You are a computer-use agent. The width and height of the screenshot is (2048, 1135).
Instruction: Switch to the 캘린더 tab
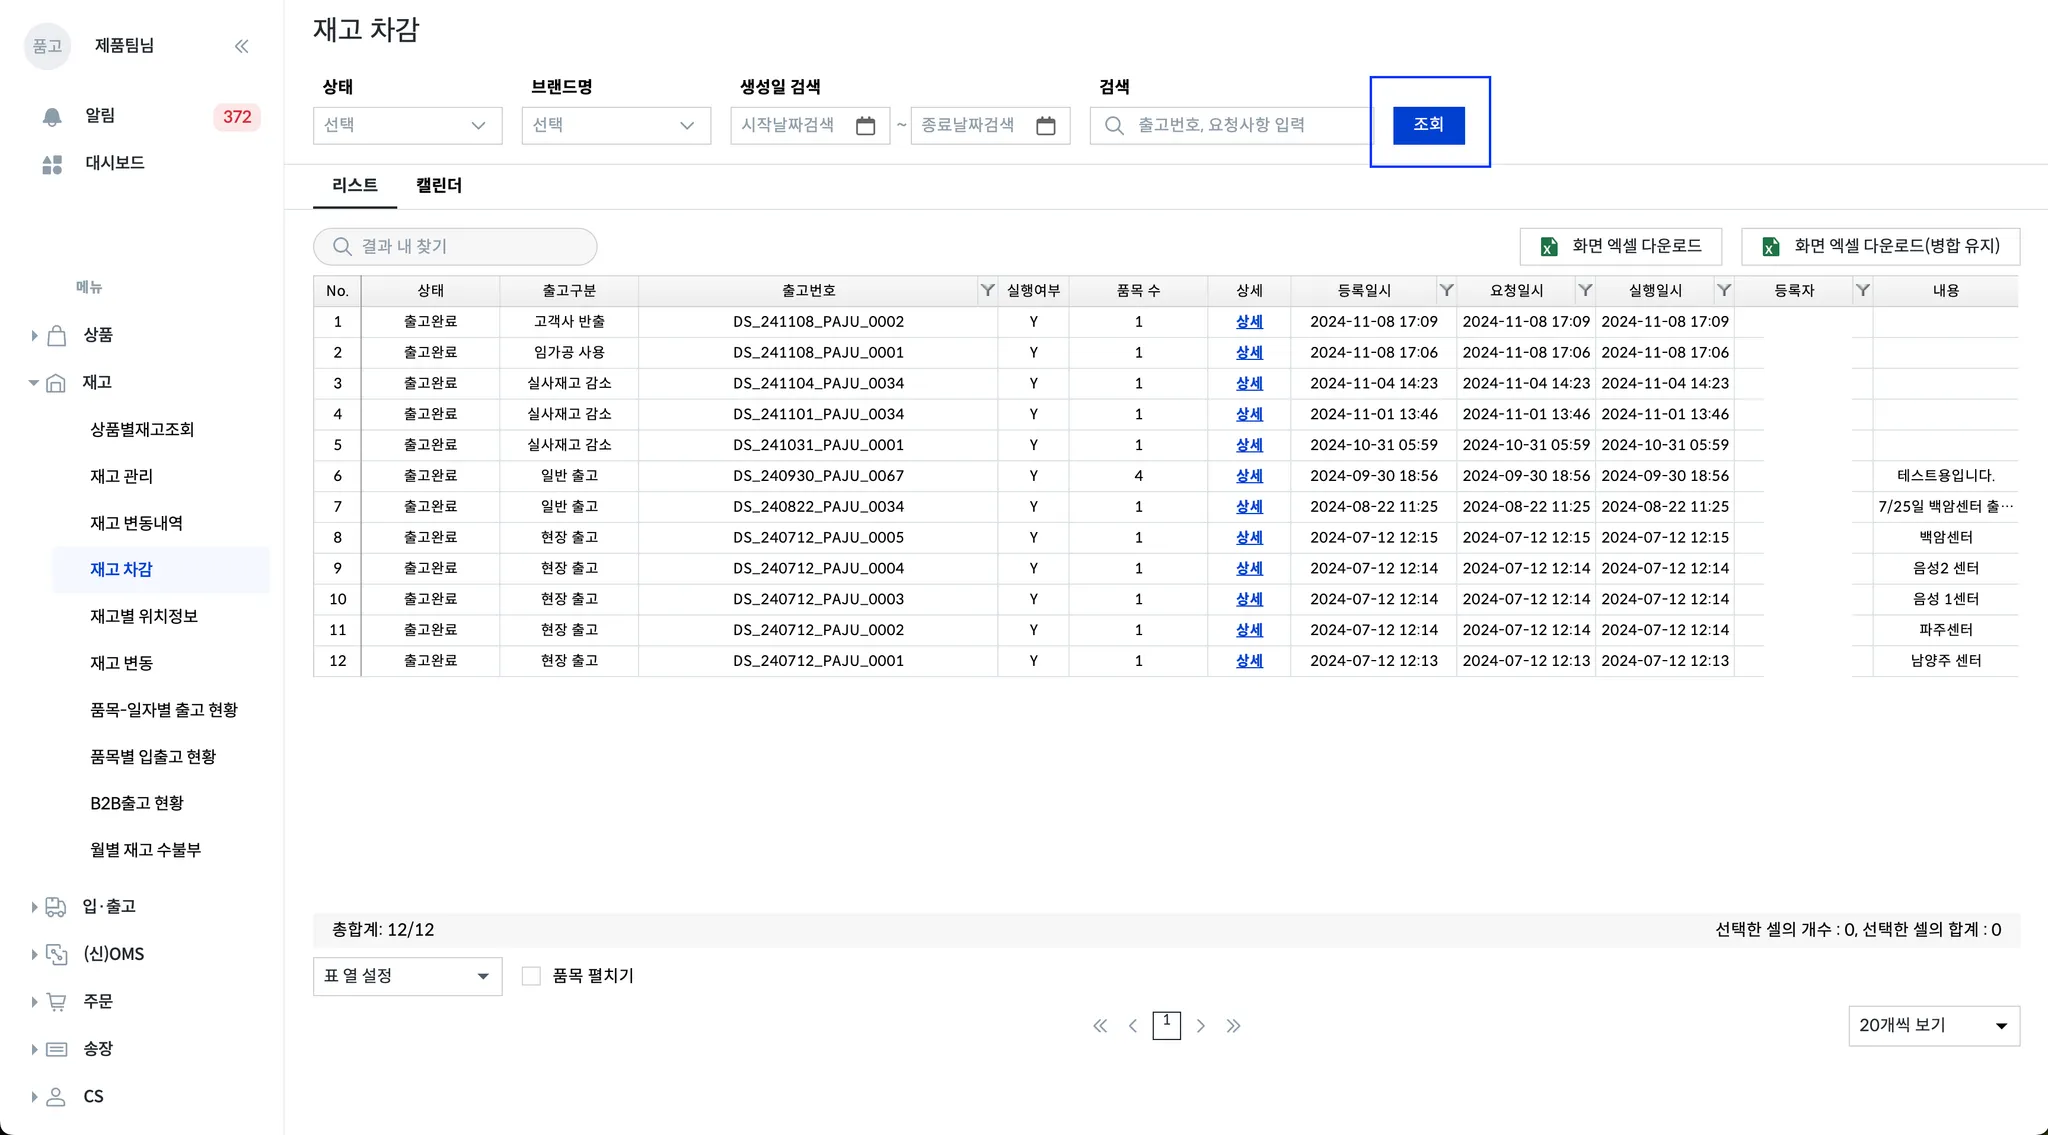[439, 186]
